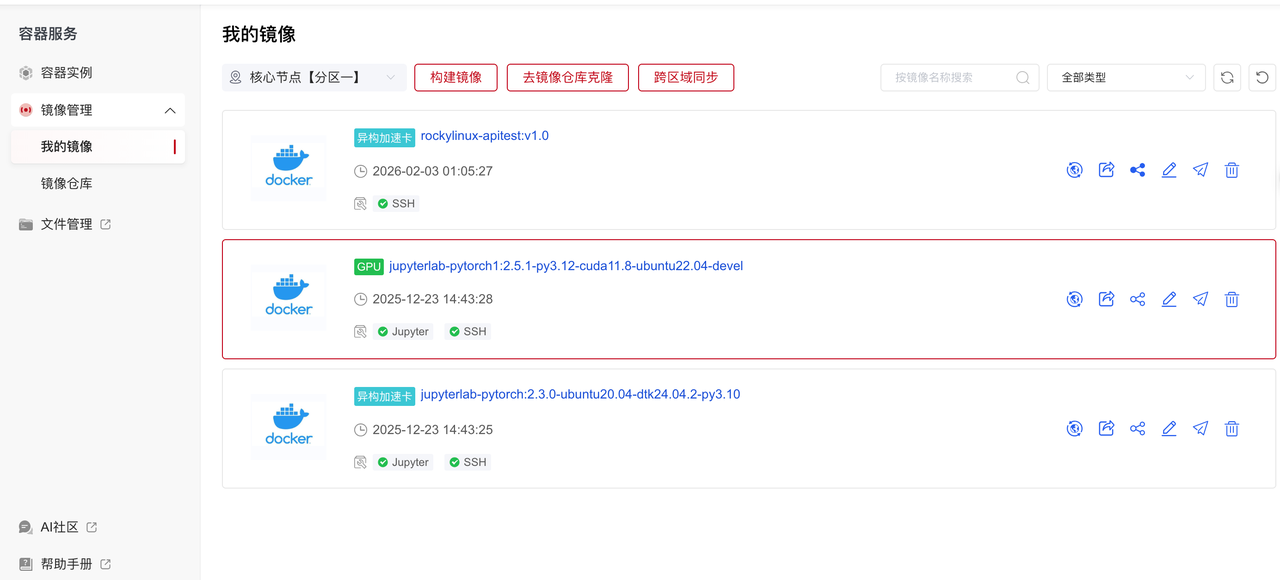Refresh the image list with the sync icon
Viewport: 1280px width, 580px height.
click(x=1227, y=77)
